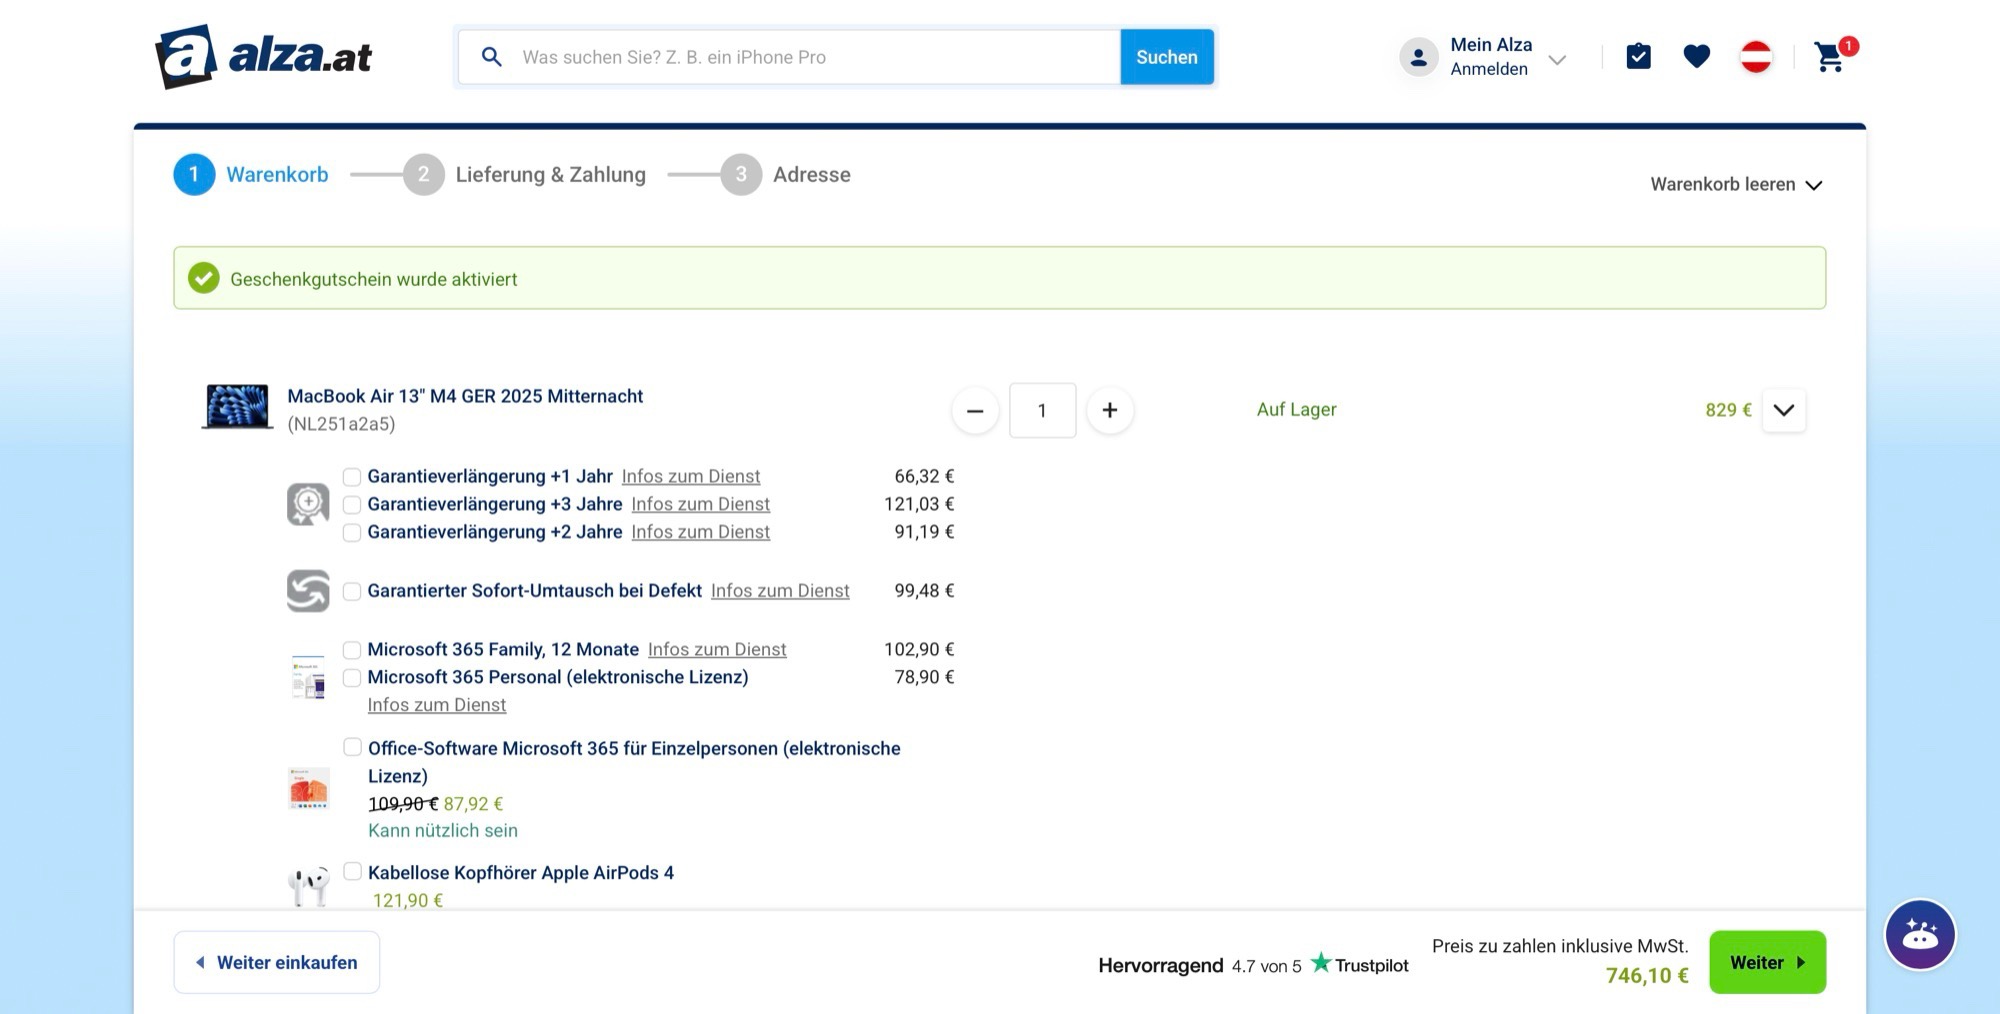Open the Alza chat assistant bubble
2000x1014 pixels.
pyautogui.click(x=1920, y=935)
